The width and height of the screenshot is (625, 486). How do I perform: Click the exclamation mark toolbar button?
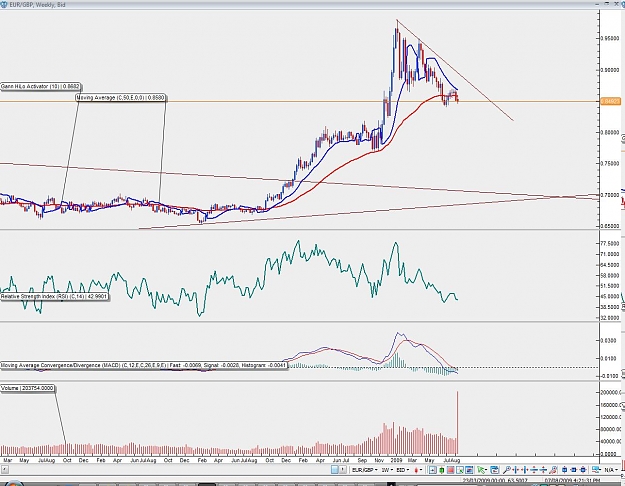tap(343, 470)
